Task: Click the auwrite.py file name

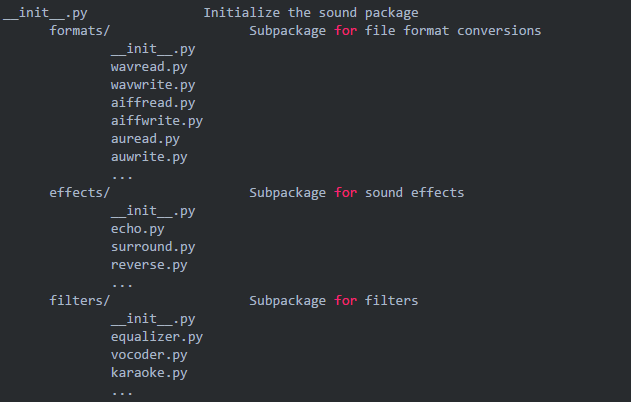Action: coord(149,157)
